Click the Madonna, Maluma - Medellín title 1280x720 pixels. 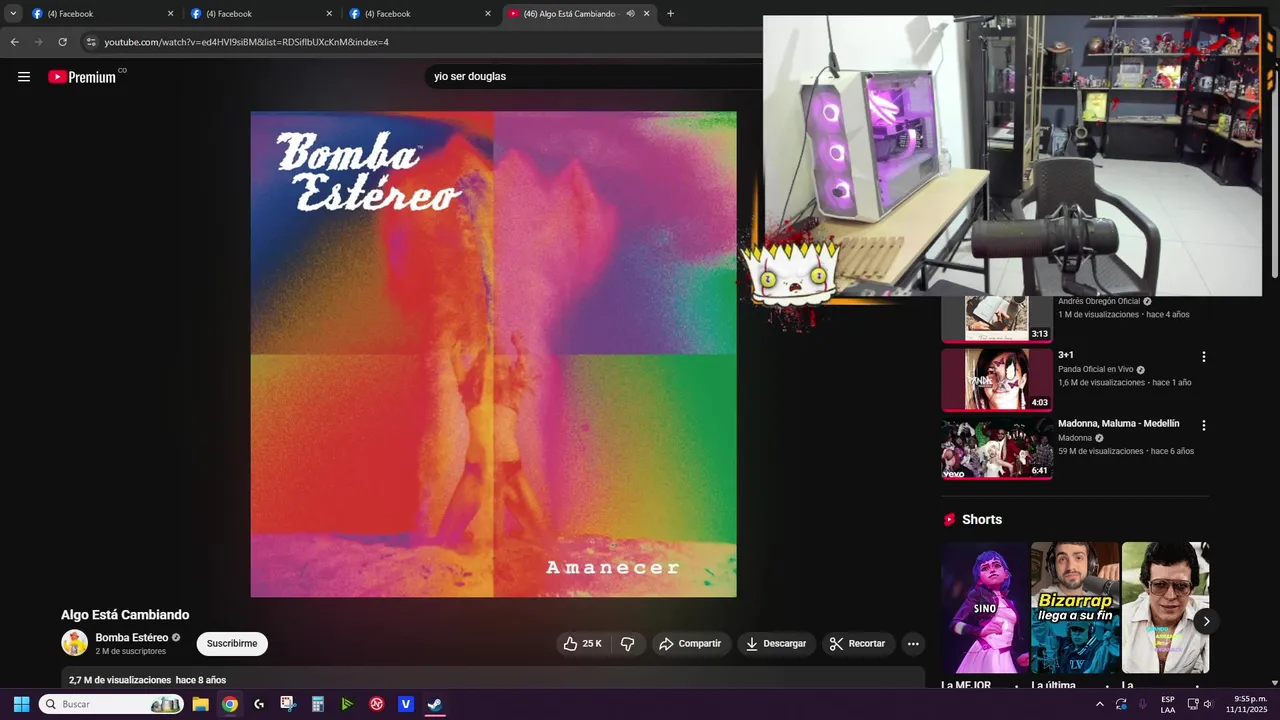[1119, 424]
